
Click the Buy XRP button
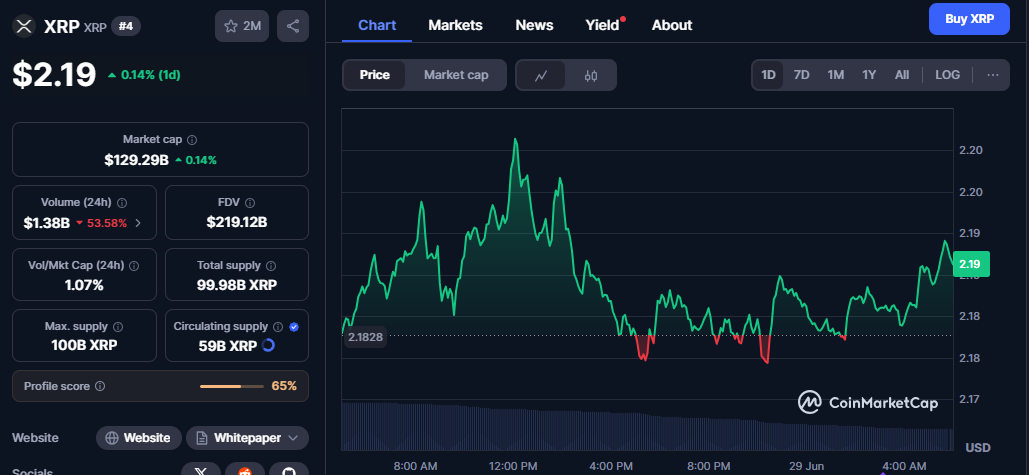[969, 19]
